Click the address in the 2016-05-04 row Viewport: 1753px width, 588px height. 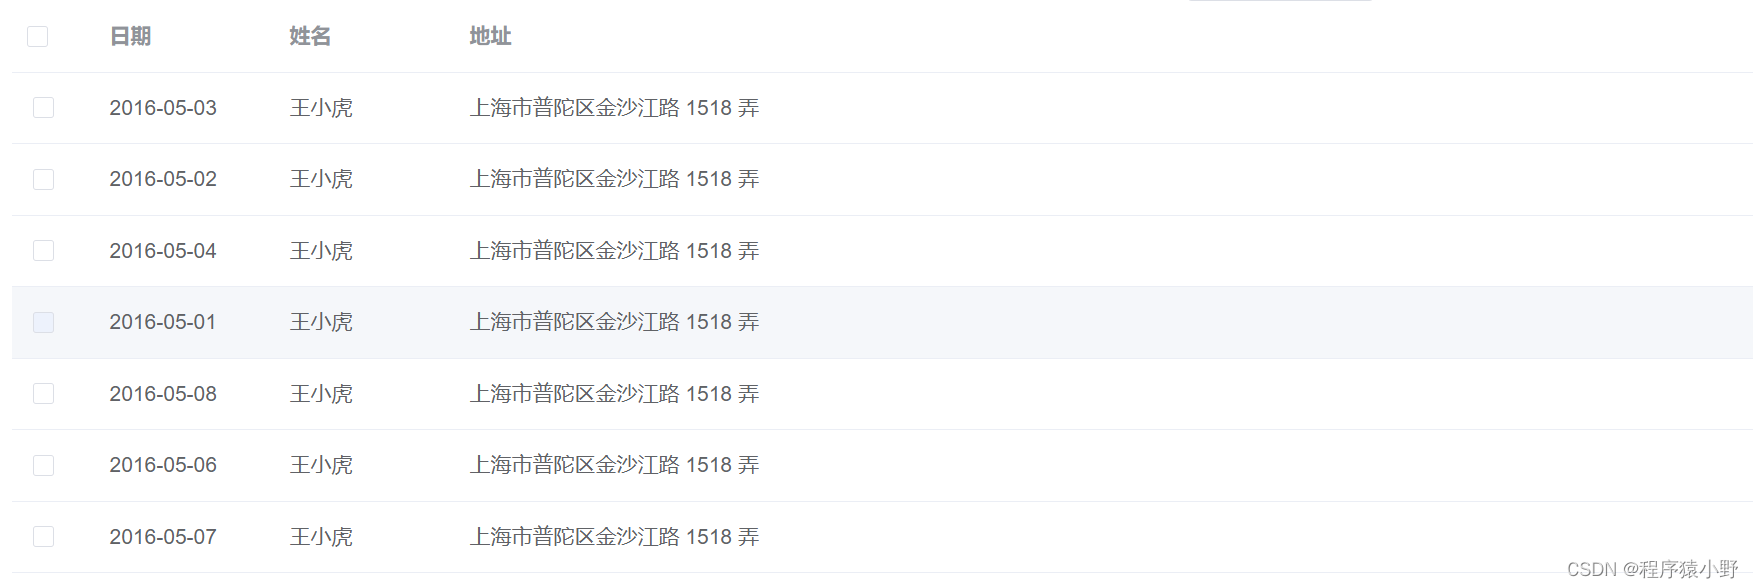[614, 251]
